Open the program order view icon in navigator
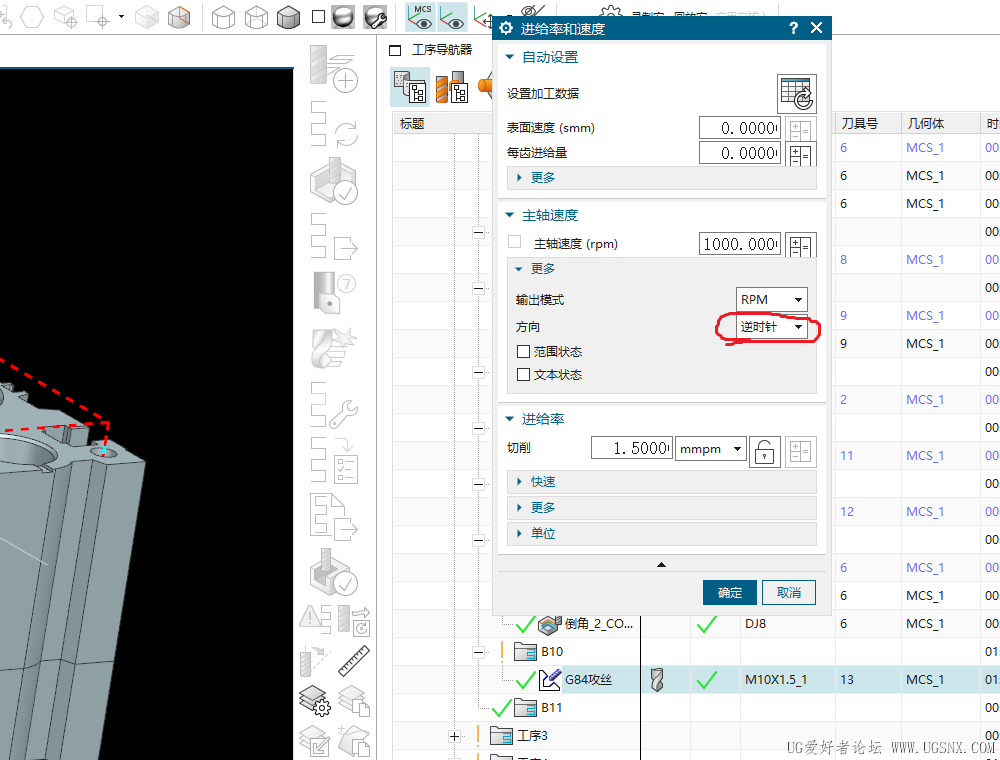1000x760 pixels. click(x=410, y=88)
